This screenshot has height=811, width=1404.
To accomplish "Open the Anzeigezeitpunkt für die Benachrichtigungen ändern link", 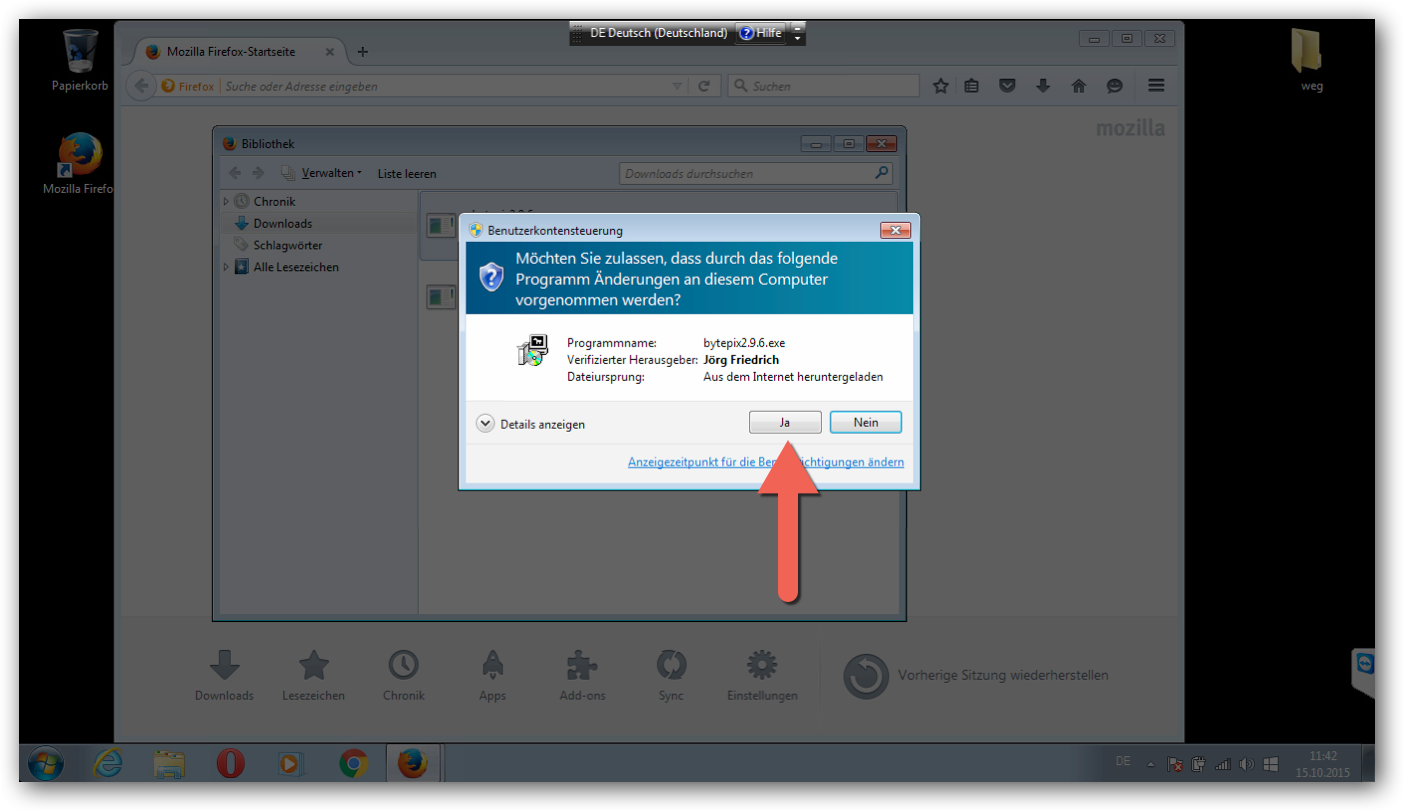I will click(x=766, y=462).
